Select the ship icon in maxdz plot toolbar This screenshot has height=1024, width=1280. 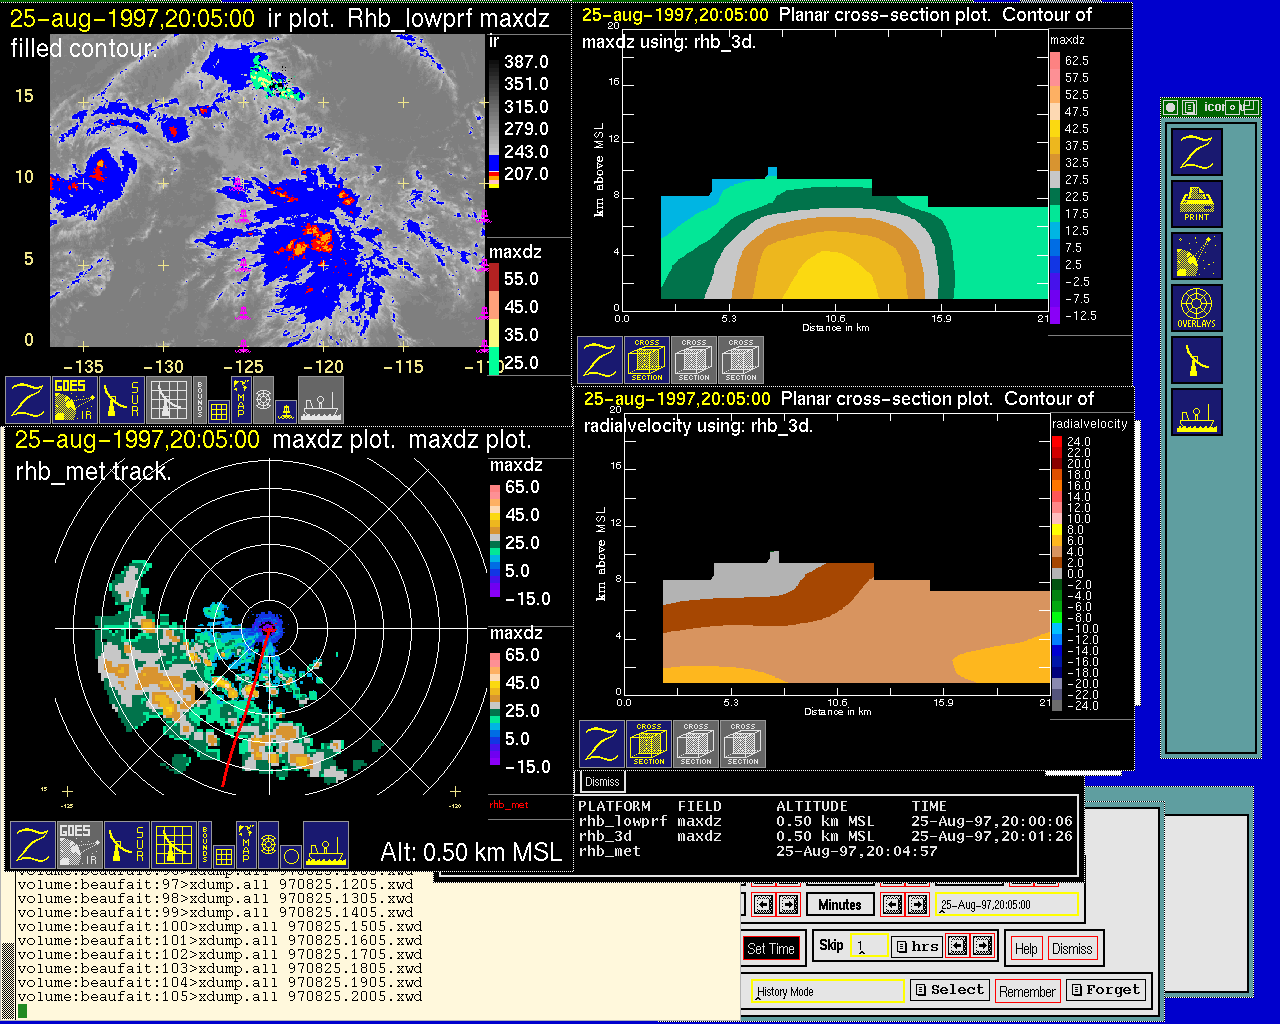[326, 845]
